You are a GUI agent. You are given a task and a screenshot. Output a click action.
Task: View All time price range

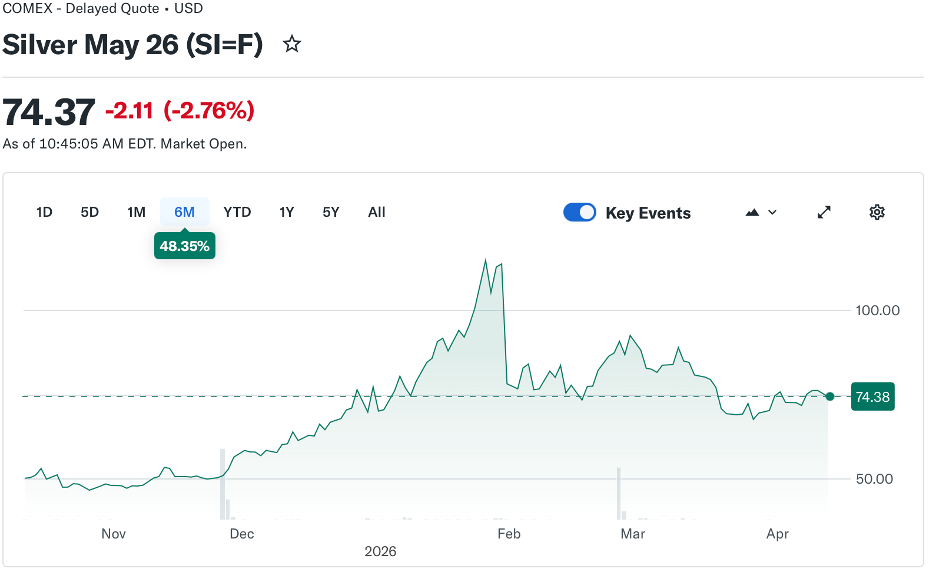(376, 212)
